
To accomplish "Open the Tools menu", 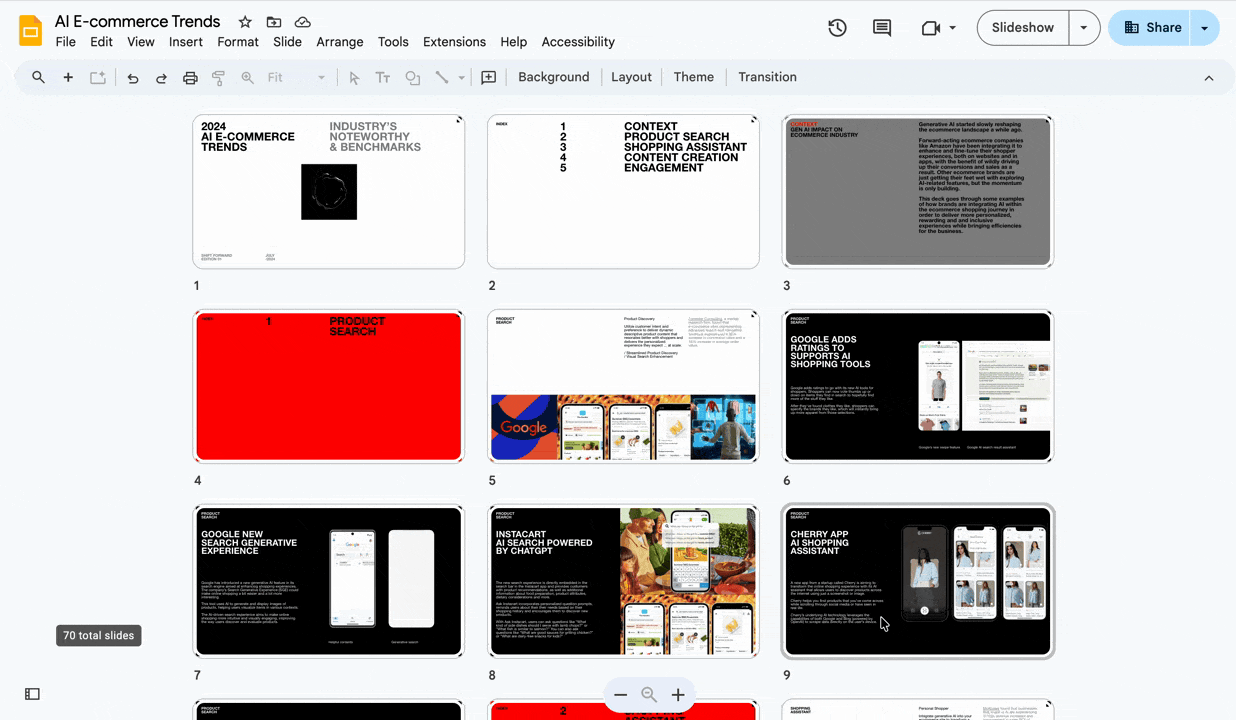I will (393, 42).
